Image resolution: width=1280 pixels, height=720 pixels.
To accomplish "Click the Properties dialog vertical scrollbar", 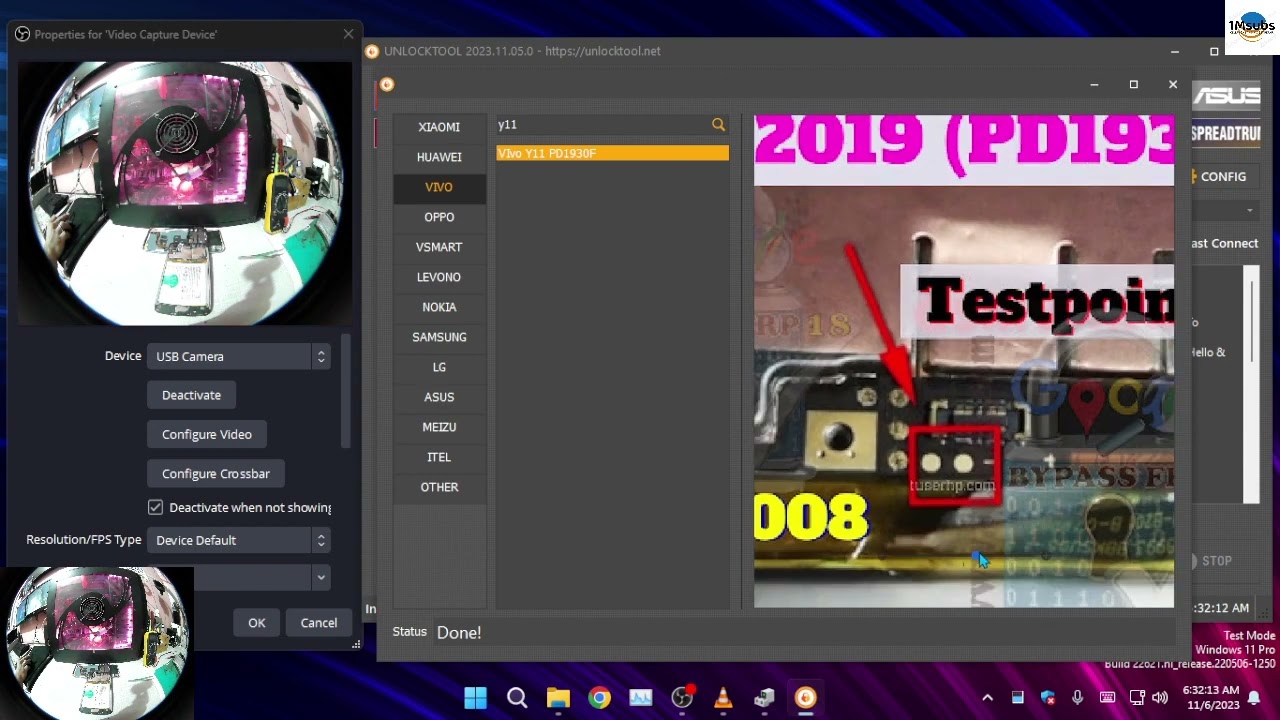I will point(347,391).
